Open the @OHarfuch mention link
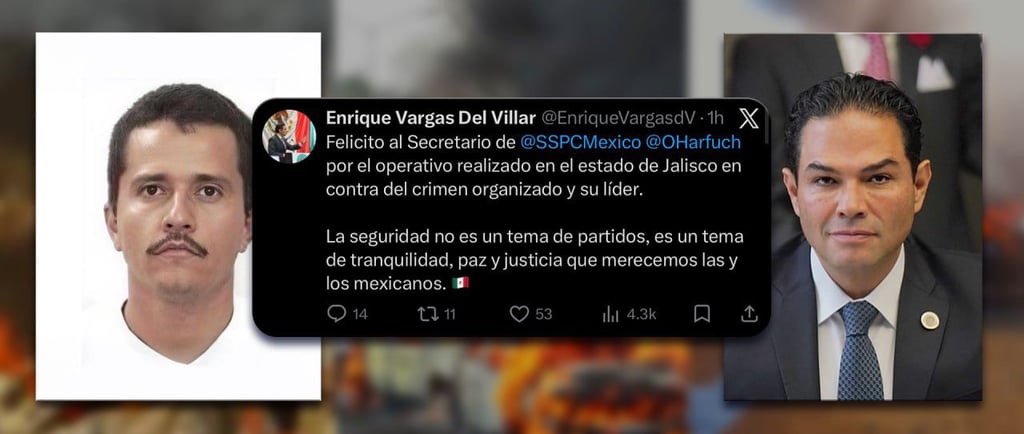 [x=694, y=141]
